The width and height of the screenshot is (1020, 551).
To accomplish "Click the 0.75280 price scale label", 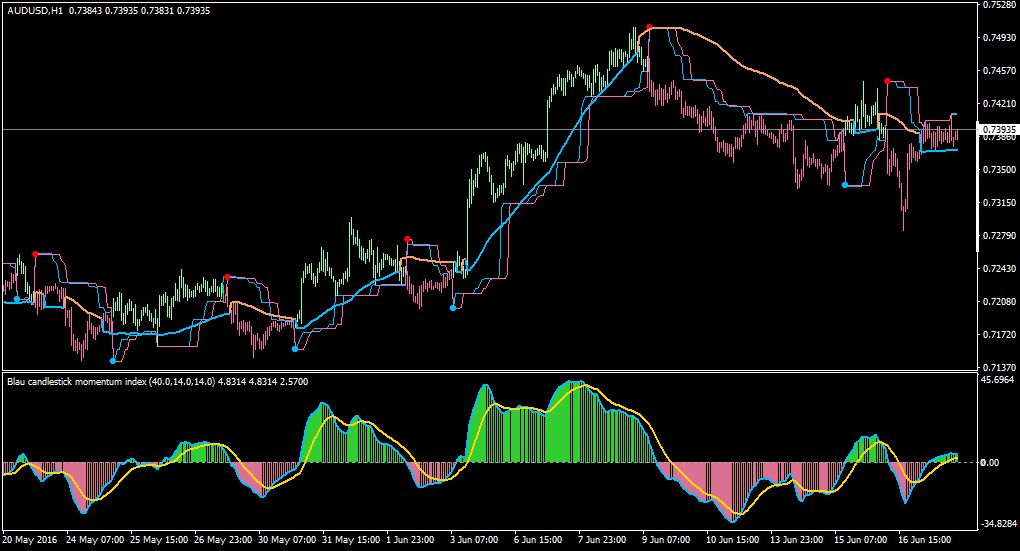I will [999, 5].
